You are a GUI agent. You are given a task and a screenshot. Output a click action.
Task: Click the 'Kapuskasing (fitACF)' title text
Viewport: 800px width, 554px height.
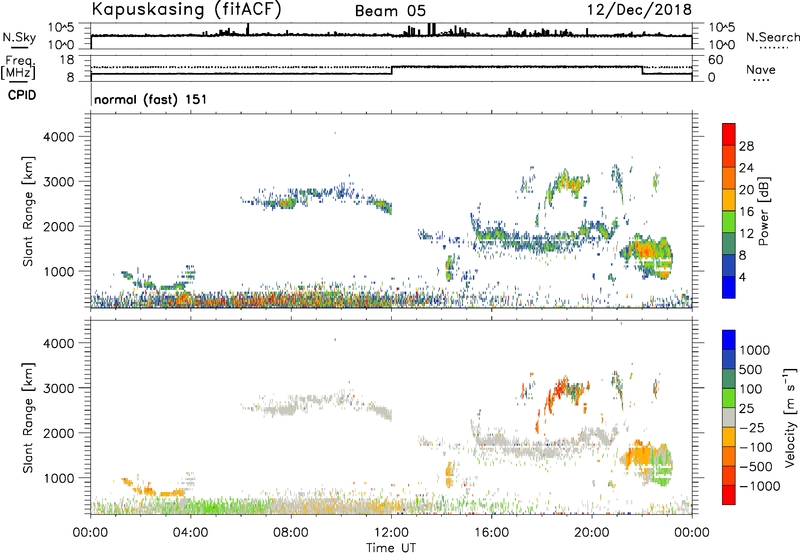tap(186, 9)
